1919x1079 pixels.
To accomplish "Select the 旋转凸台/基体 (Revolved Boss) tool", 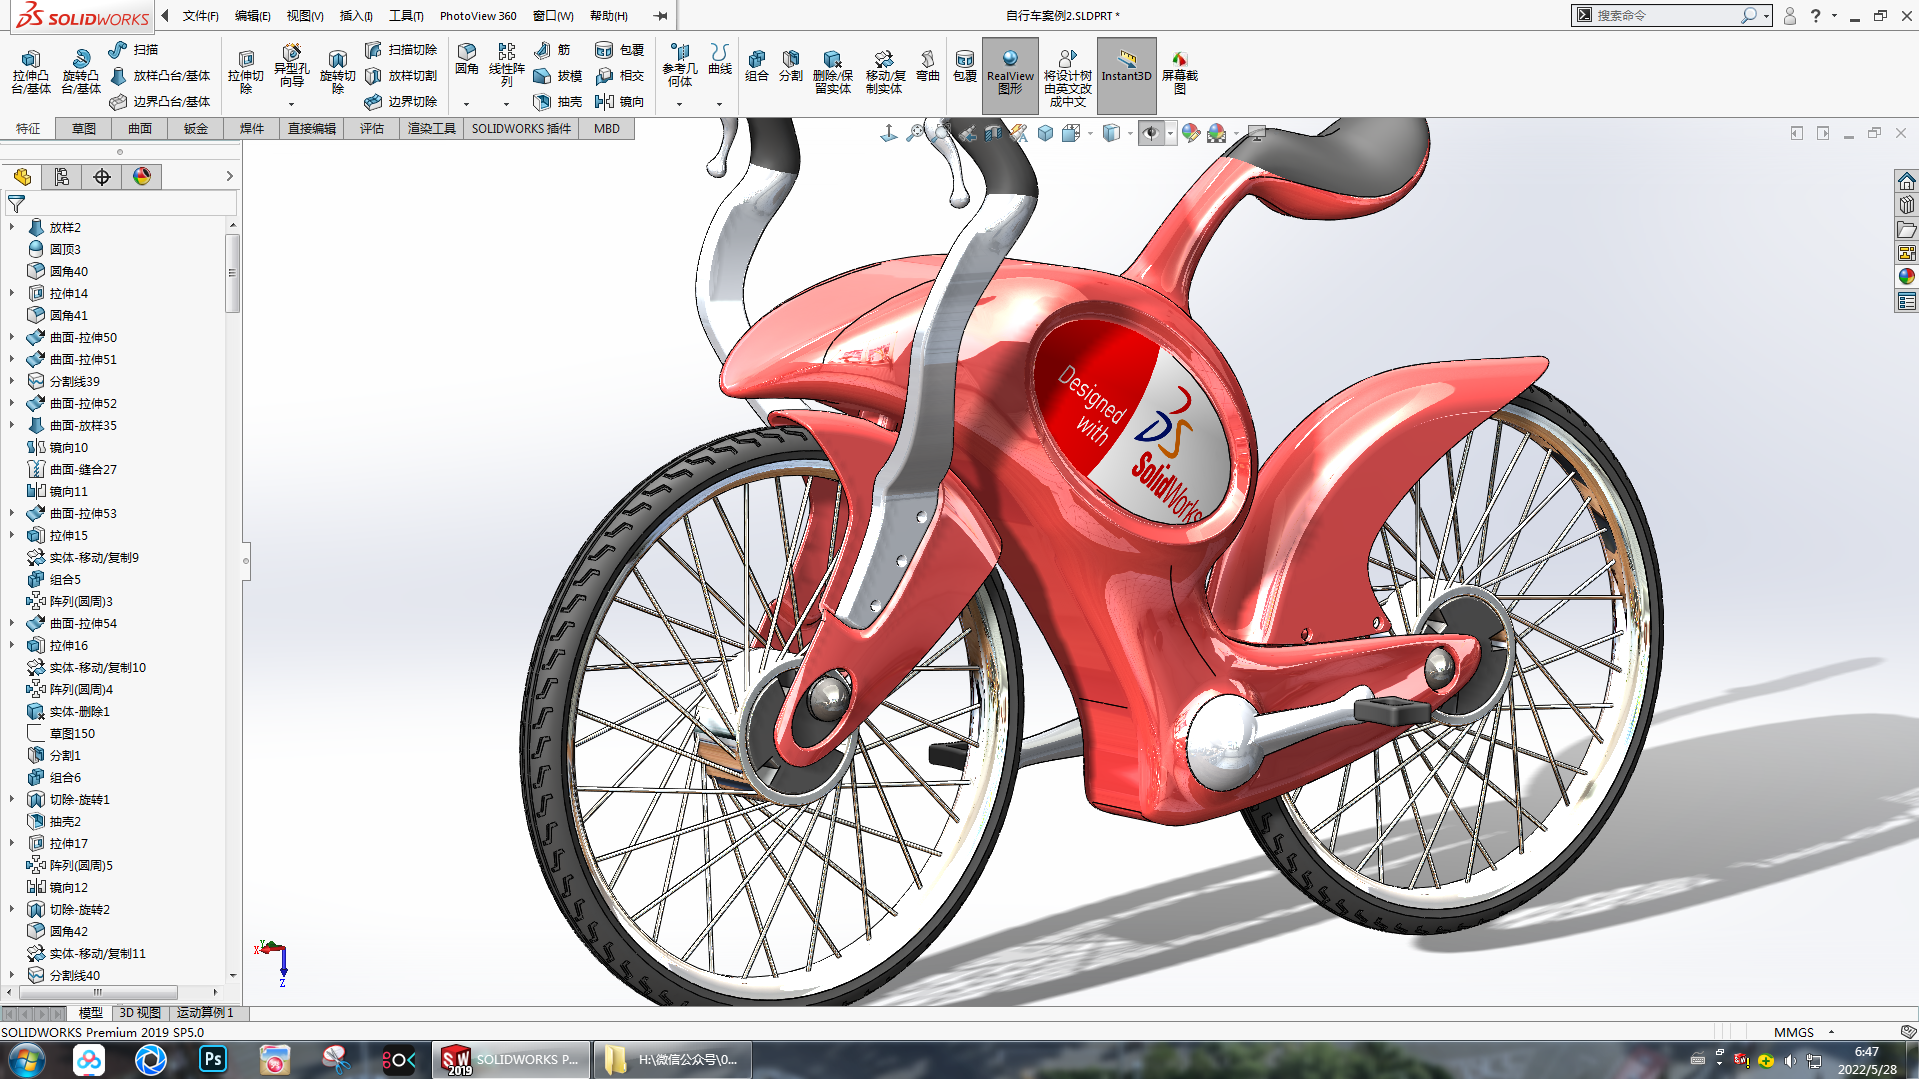I will 80,72.
